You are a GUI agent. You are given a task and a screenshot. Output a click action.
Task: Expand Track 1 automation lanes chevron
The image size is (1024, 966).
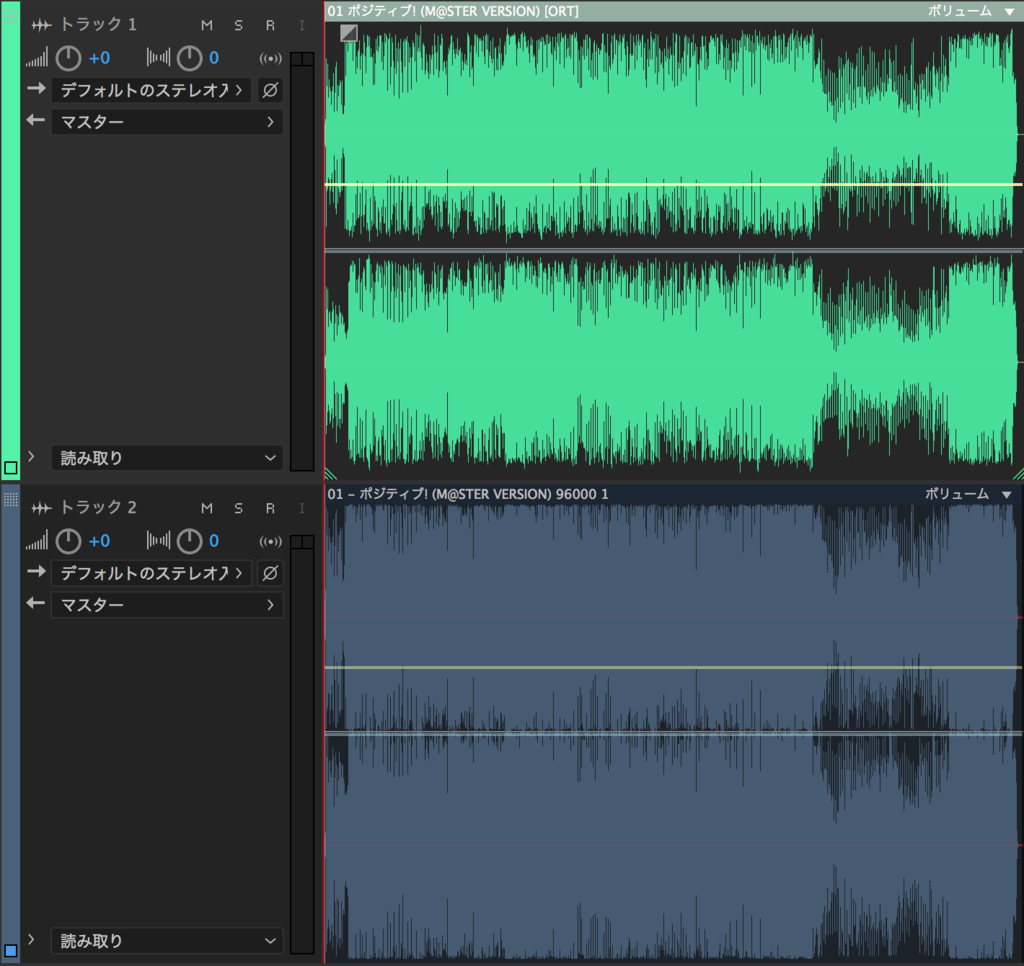31,457
